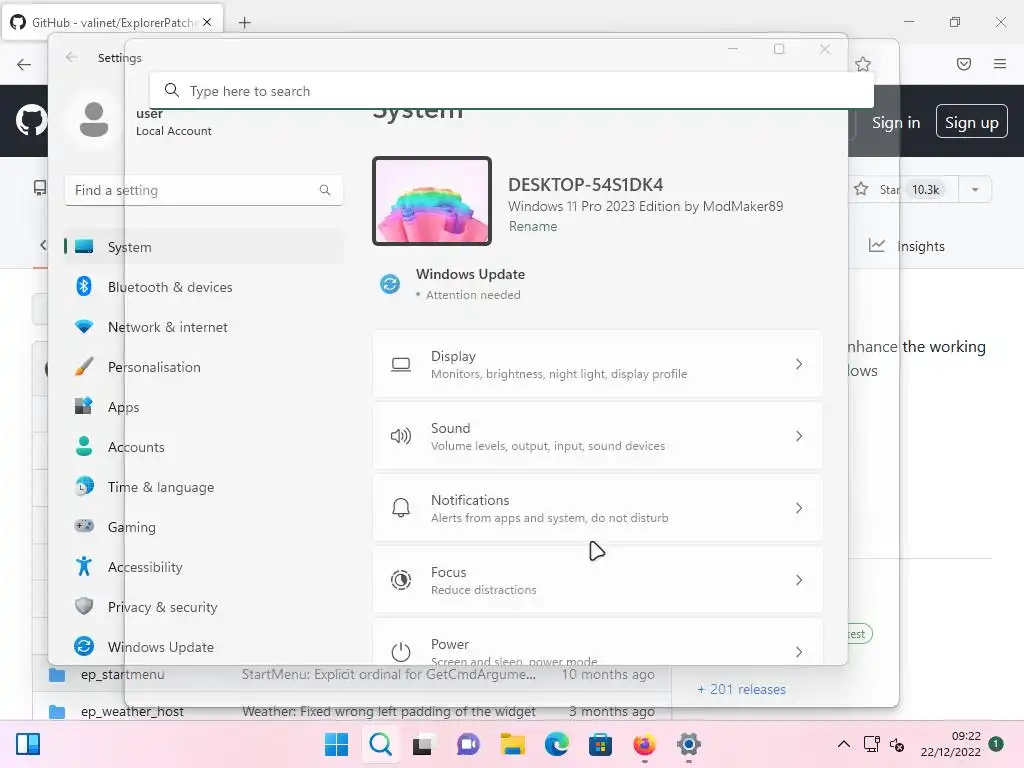Open the Insights tab on GitHub

pyautogui.click(x=907, y=246)
